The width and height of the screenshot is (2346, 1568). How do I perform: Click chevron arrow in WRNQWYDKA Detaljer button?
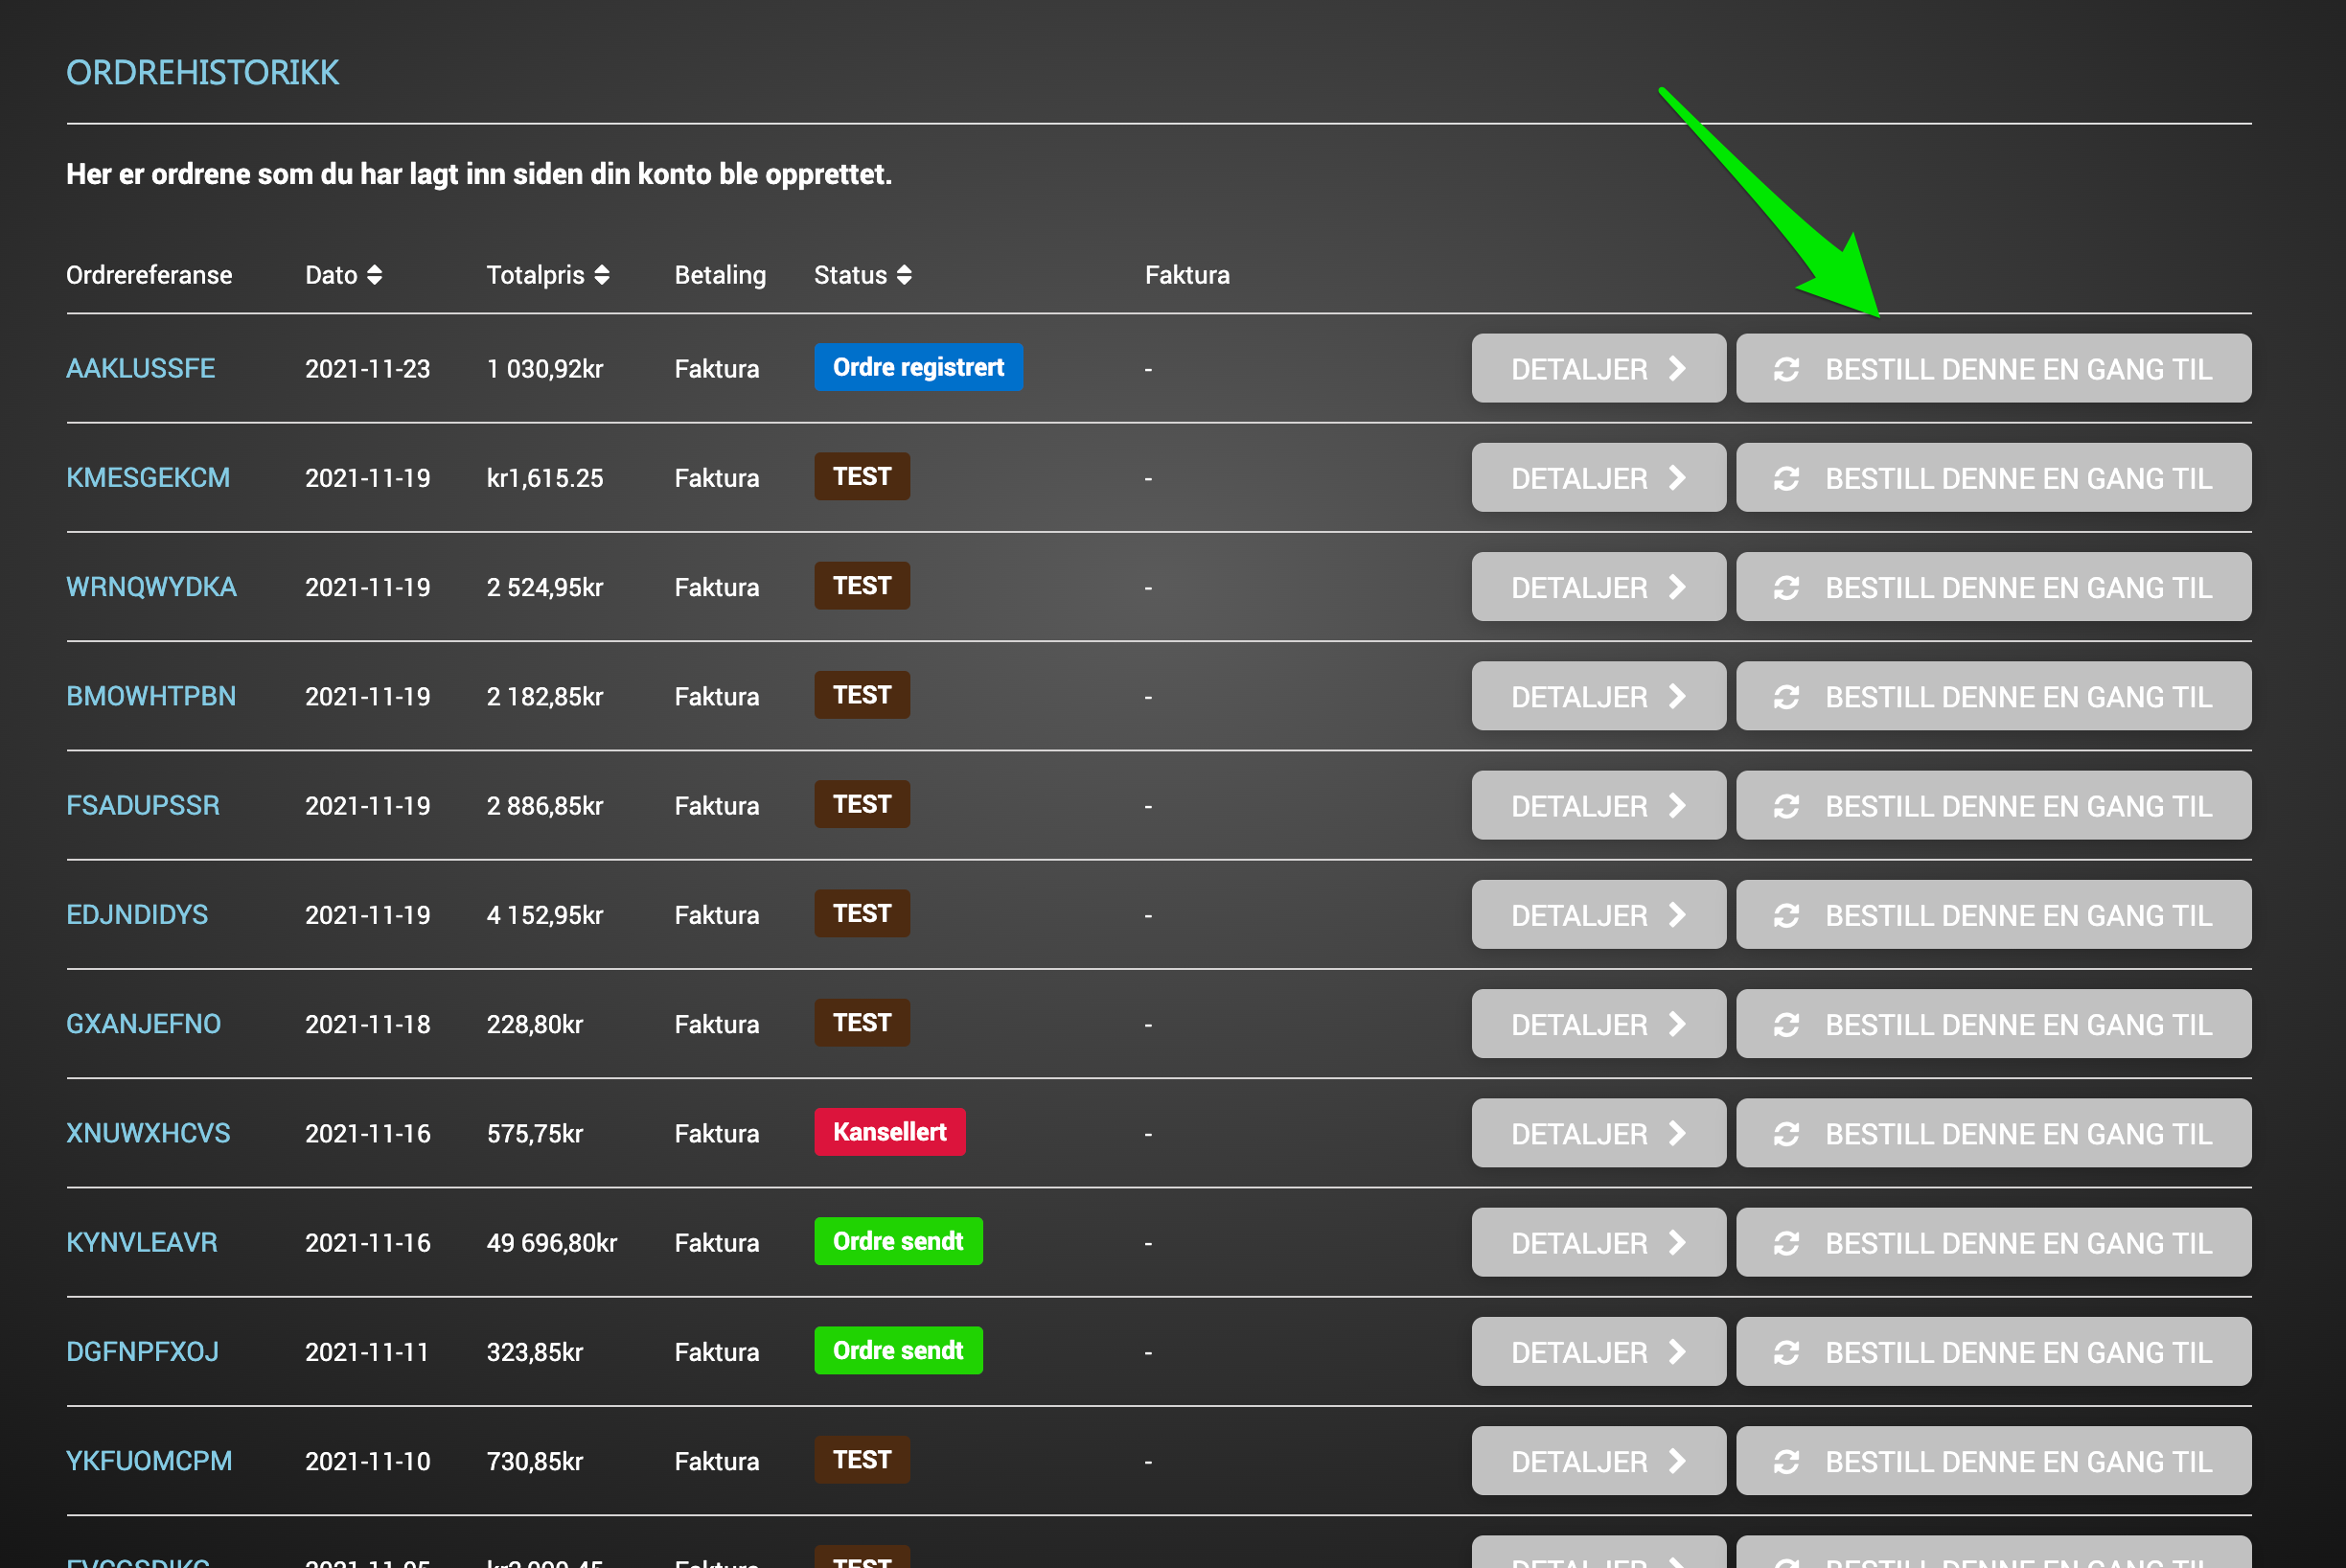point(1677,587)
